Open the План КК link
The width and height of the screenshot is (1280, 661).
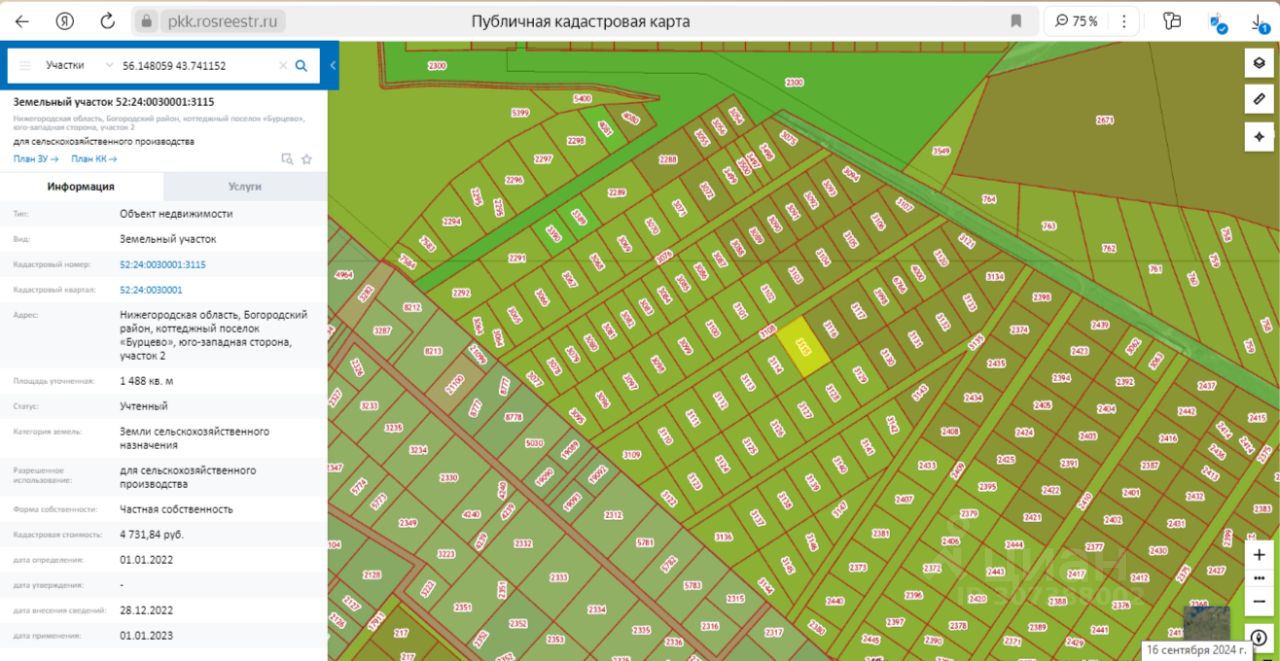(x=94, y=158)
